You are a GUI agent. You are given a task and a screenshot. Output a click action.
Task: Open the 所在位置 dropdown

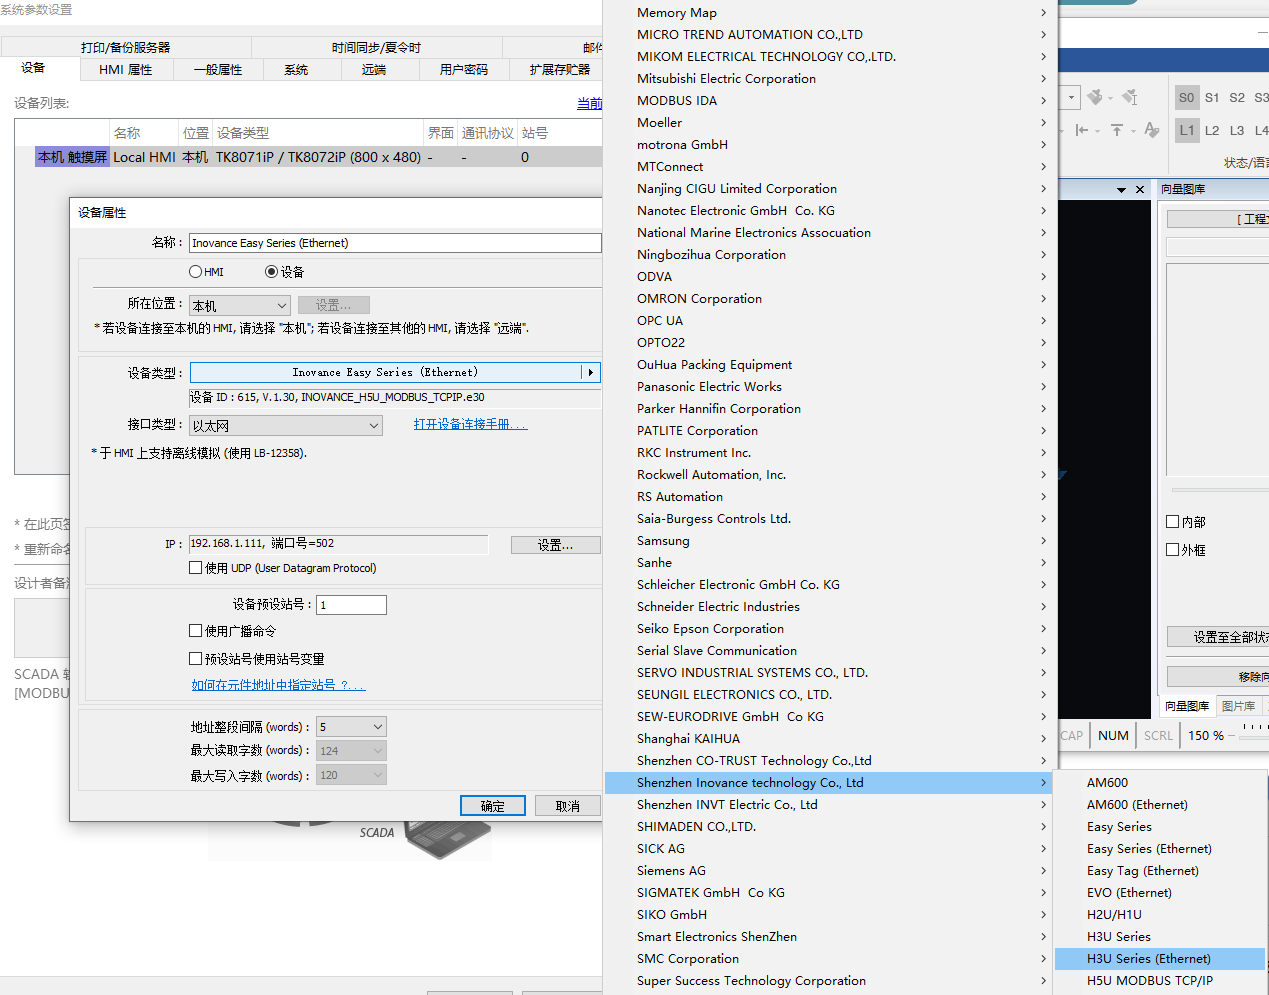(240, 306)
